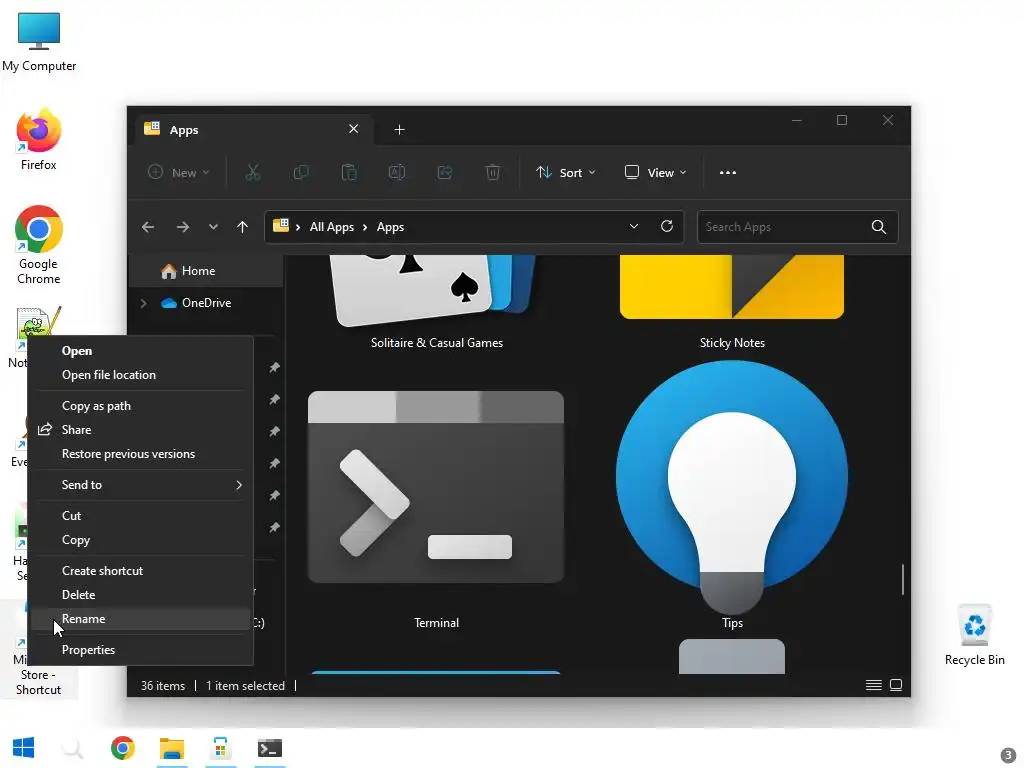Choose Share in the context menu
Screen dimensions: 1024x768
pyautogui.click(x=141, y=430)
